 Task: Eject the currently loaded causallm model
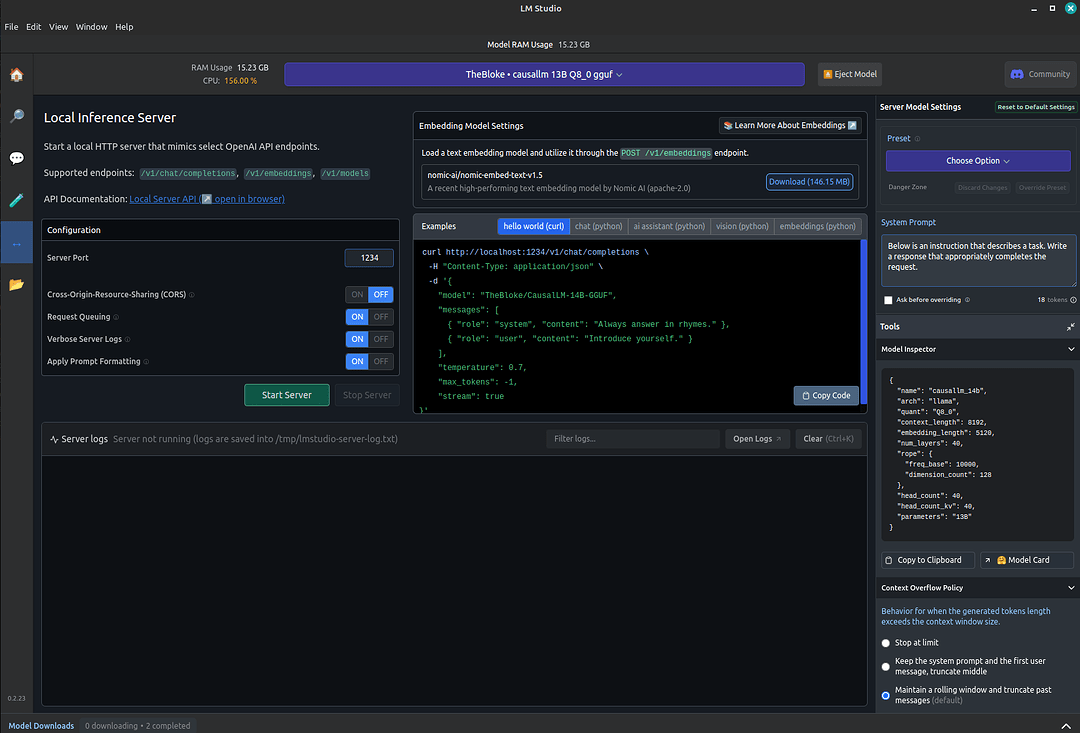point(849,74)
